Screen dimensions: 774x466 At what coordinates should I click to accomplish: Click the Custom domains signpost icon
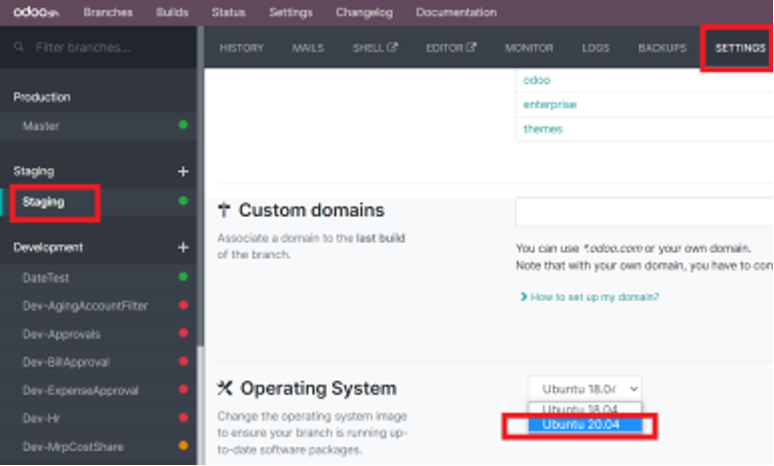tap(224, 210)
